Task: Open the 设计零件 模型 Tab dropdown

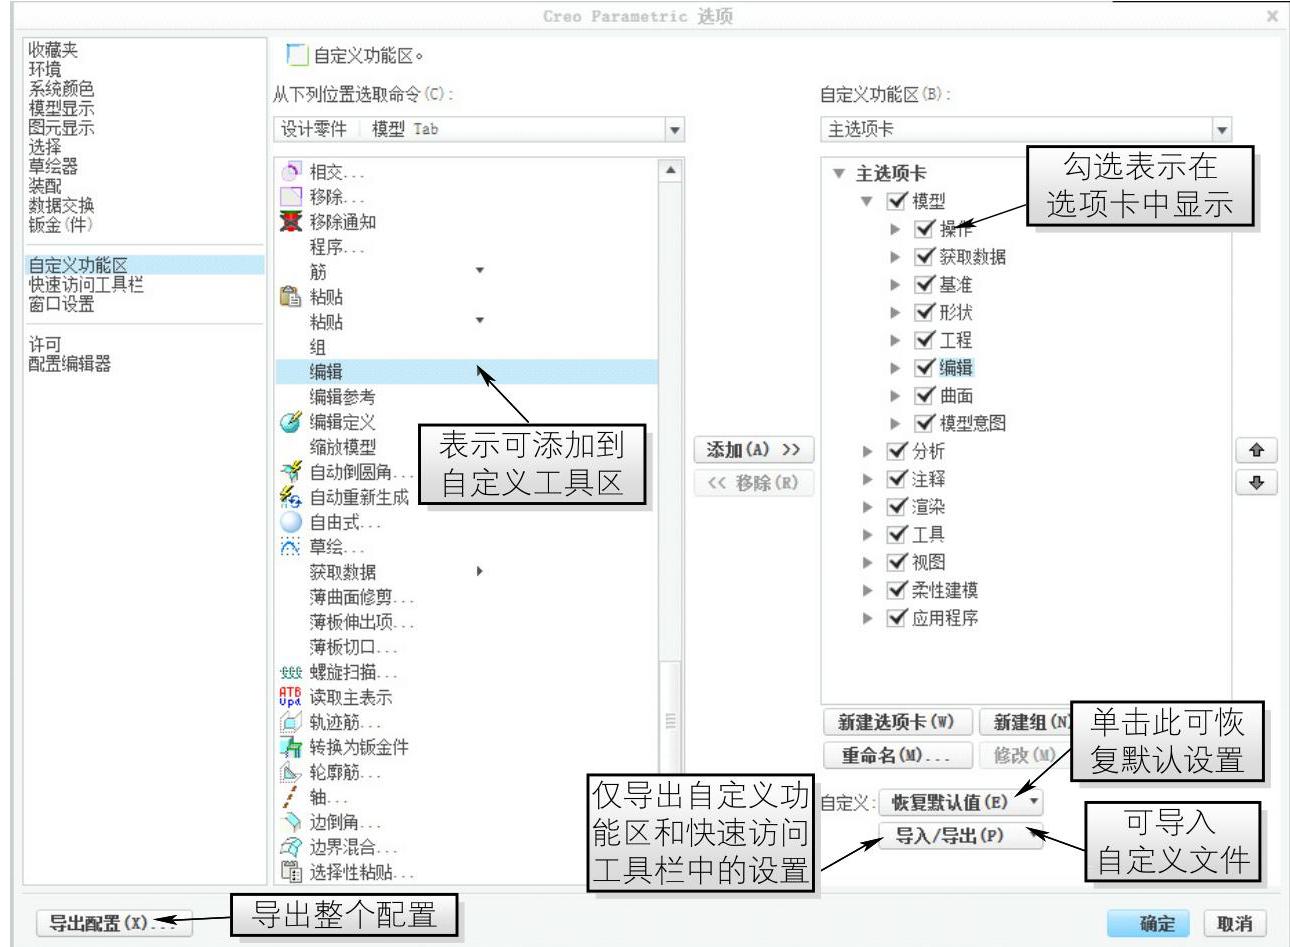Action: pos(675,130)
